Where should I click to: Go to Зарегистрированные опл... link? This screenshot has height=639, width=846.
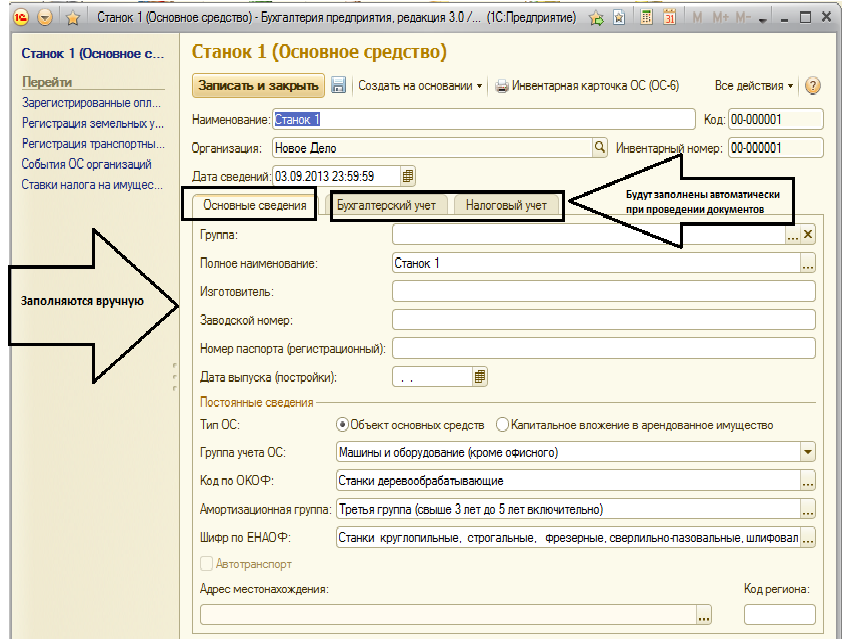click(x=91, y=103)
